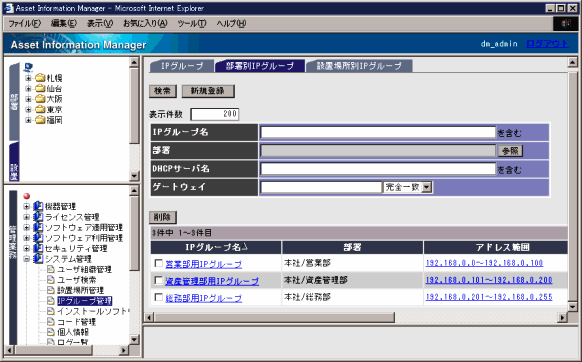Click the ライセンス管理 book icon
The height and width of the screenshot is (362, 582).
38,216
